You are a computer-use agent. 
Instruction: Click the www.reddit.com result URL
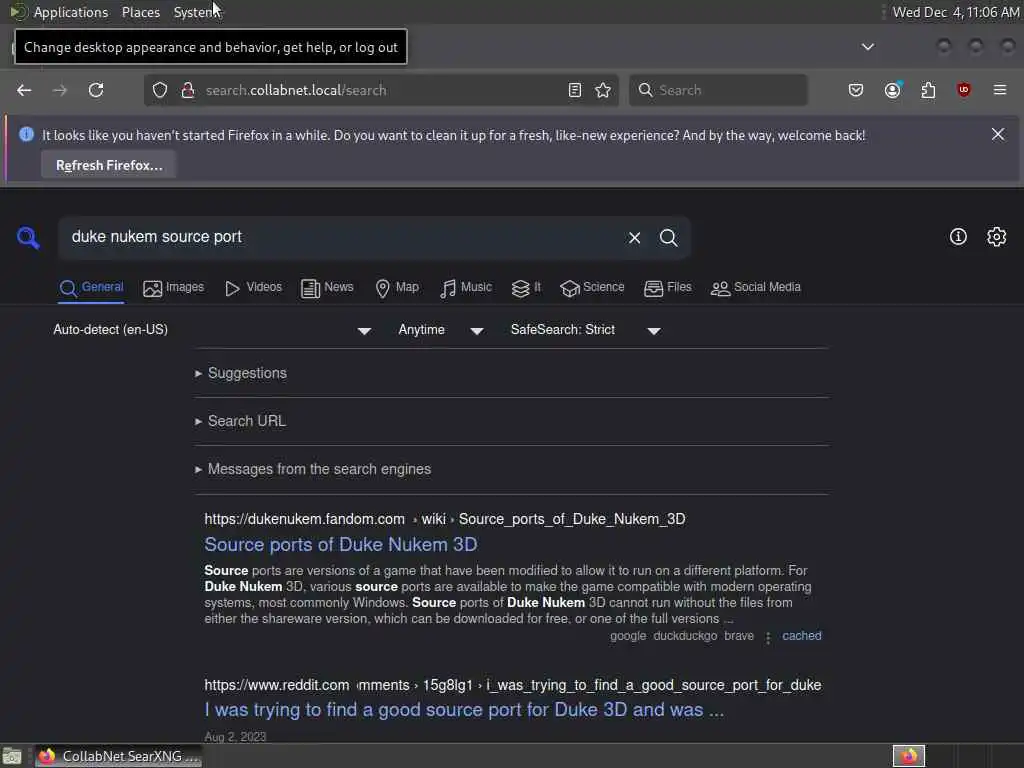pyautogui.click(x=513, y=685)
